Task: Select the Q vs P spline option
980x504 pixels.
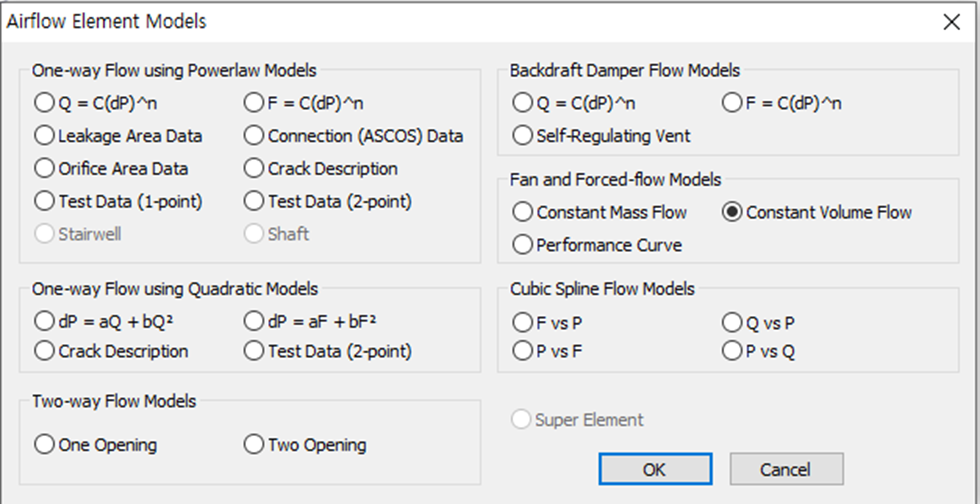Action: coord(732,322)
